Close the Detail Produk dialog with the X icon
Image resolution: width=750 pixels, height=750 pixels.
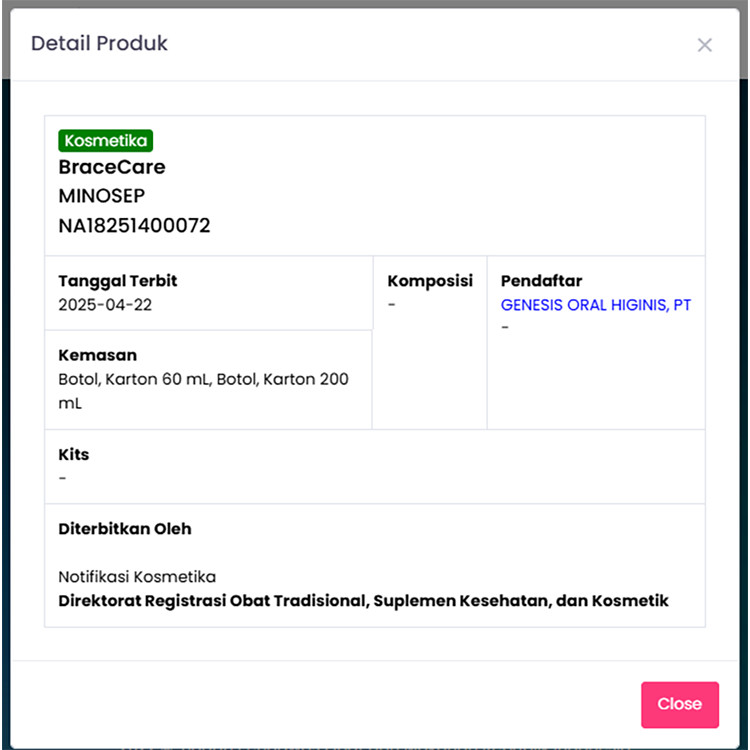coord(705,45)
